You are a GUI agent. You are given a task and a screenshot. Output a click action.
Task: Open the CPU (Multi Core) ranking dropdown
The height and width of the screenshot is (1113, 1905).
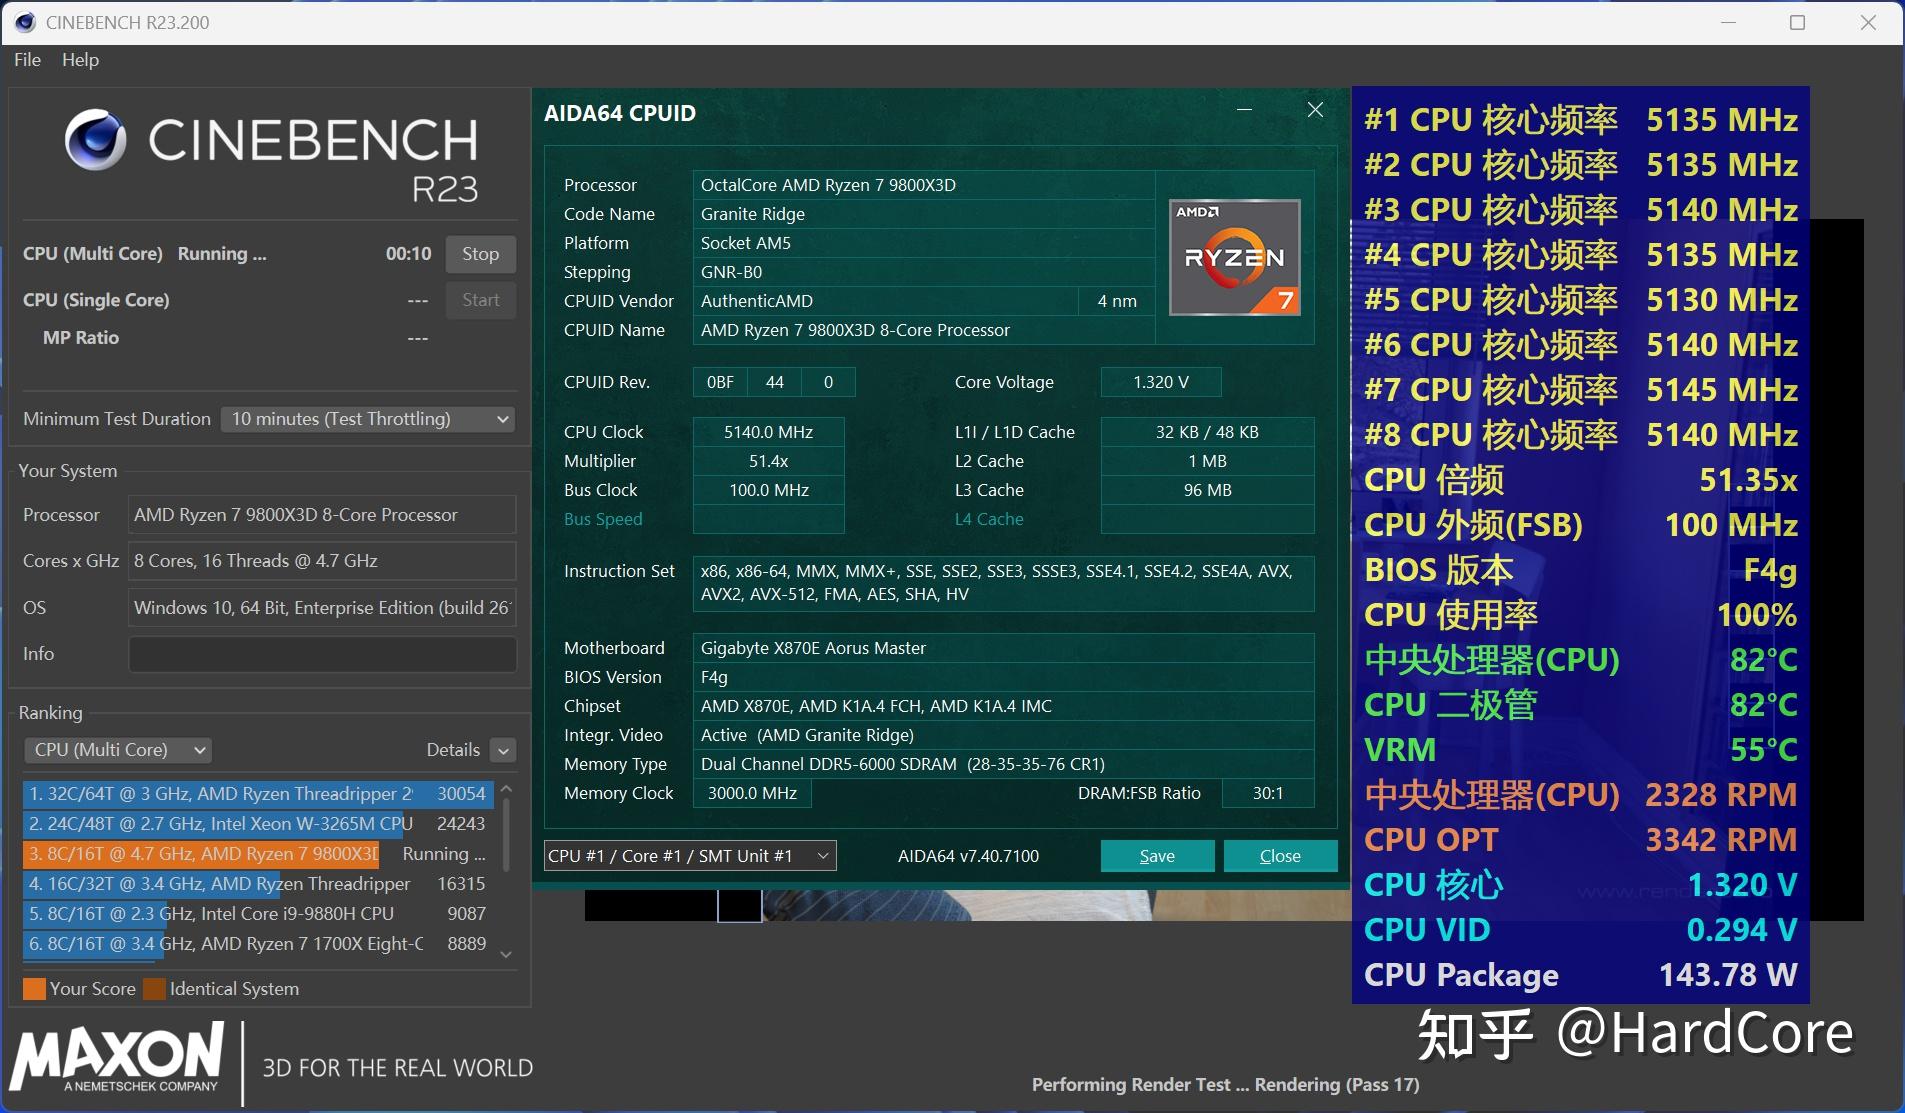point(117,749)
